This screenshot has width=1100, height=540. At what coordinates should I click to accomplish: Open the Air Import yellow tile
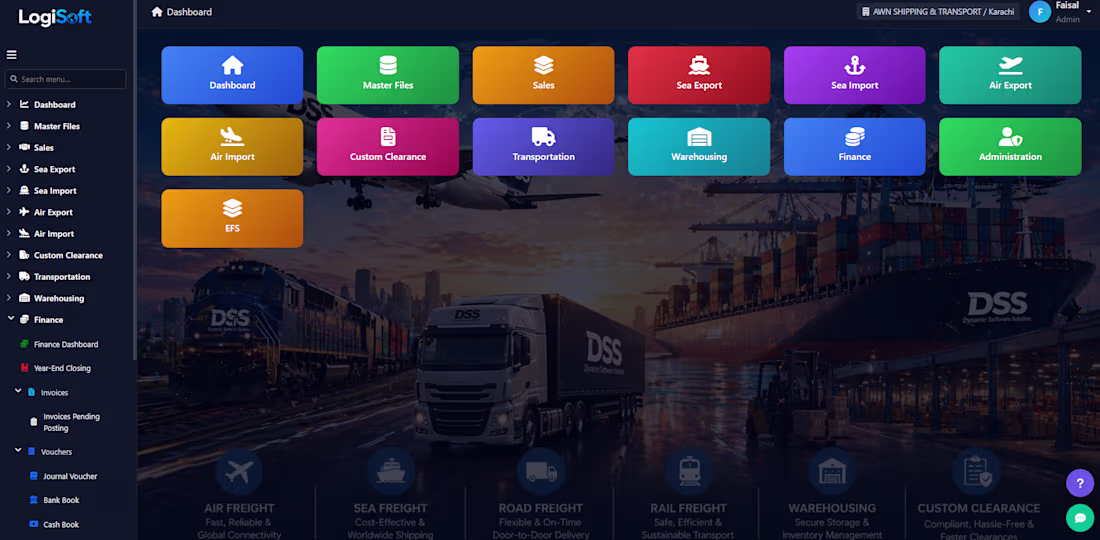click(x=232, y=147)
